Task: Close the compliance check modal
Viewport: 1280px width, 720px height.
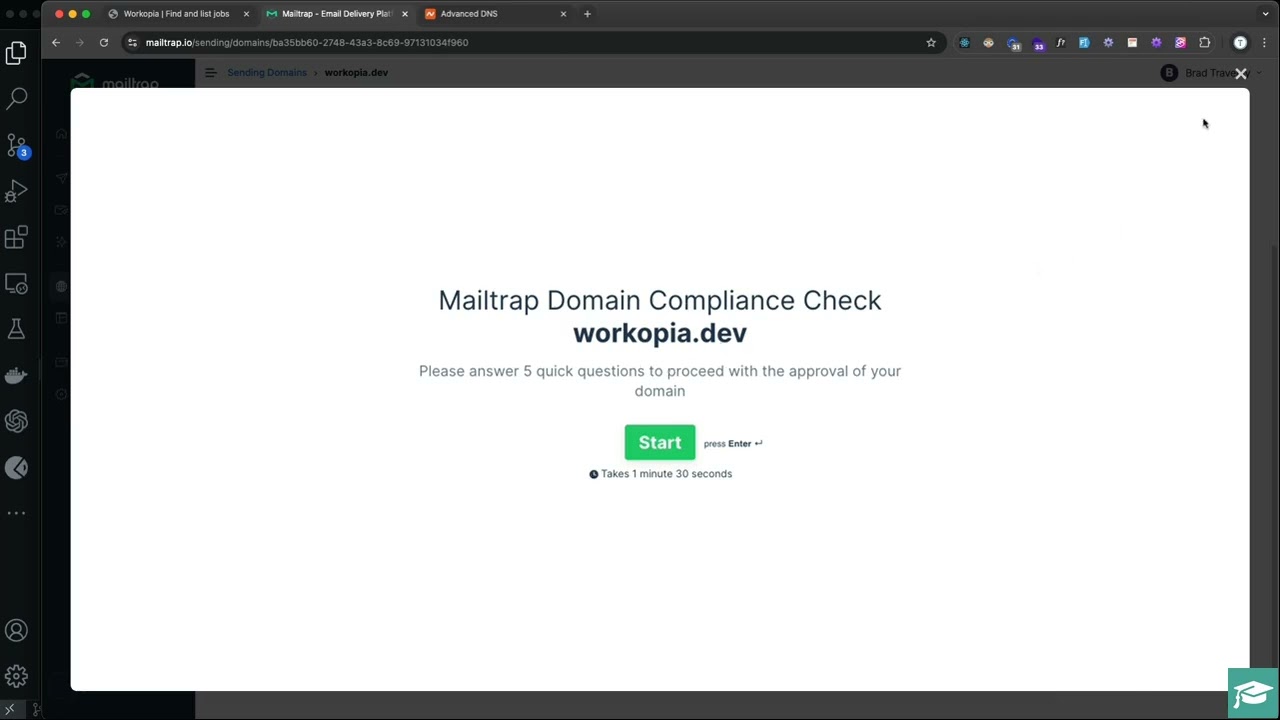Action: [1241, 74]
